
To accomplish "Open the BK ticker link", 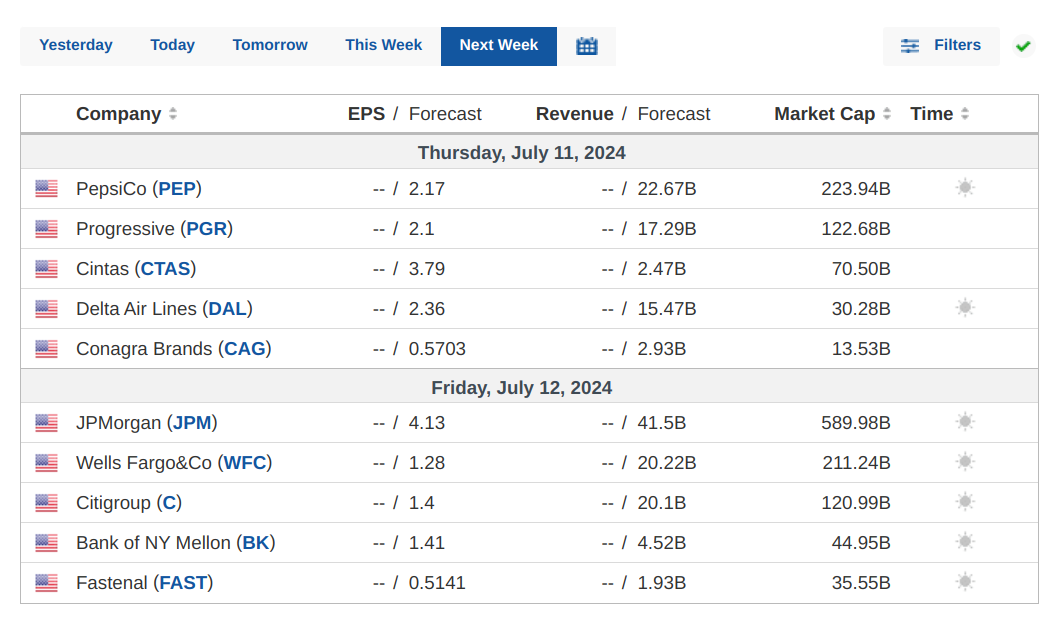I will tap(256, 543).
